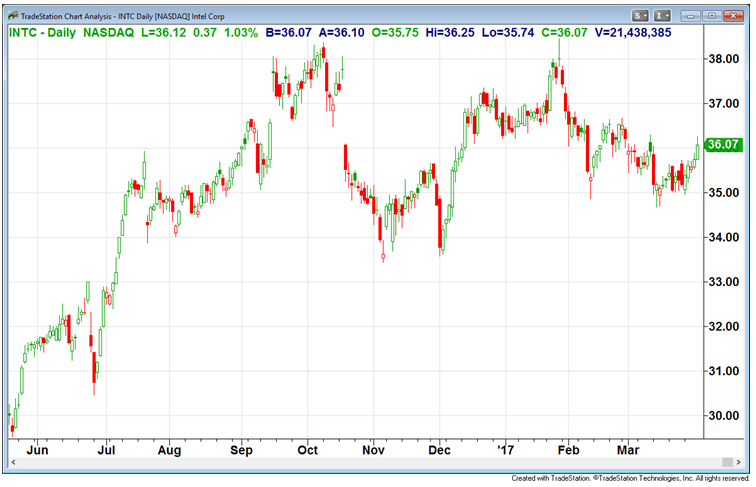Click the right arrow of the horizontal scrollbar

point(738,462)
